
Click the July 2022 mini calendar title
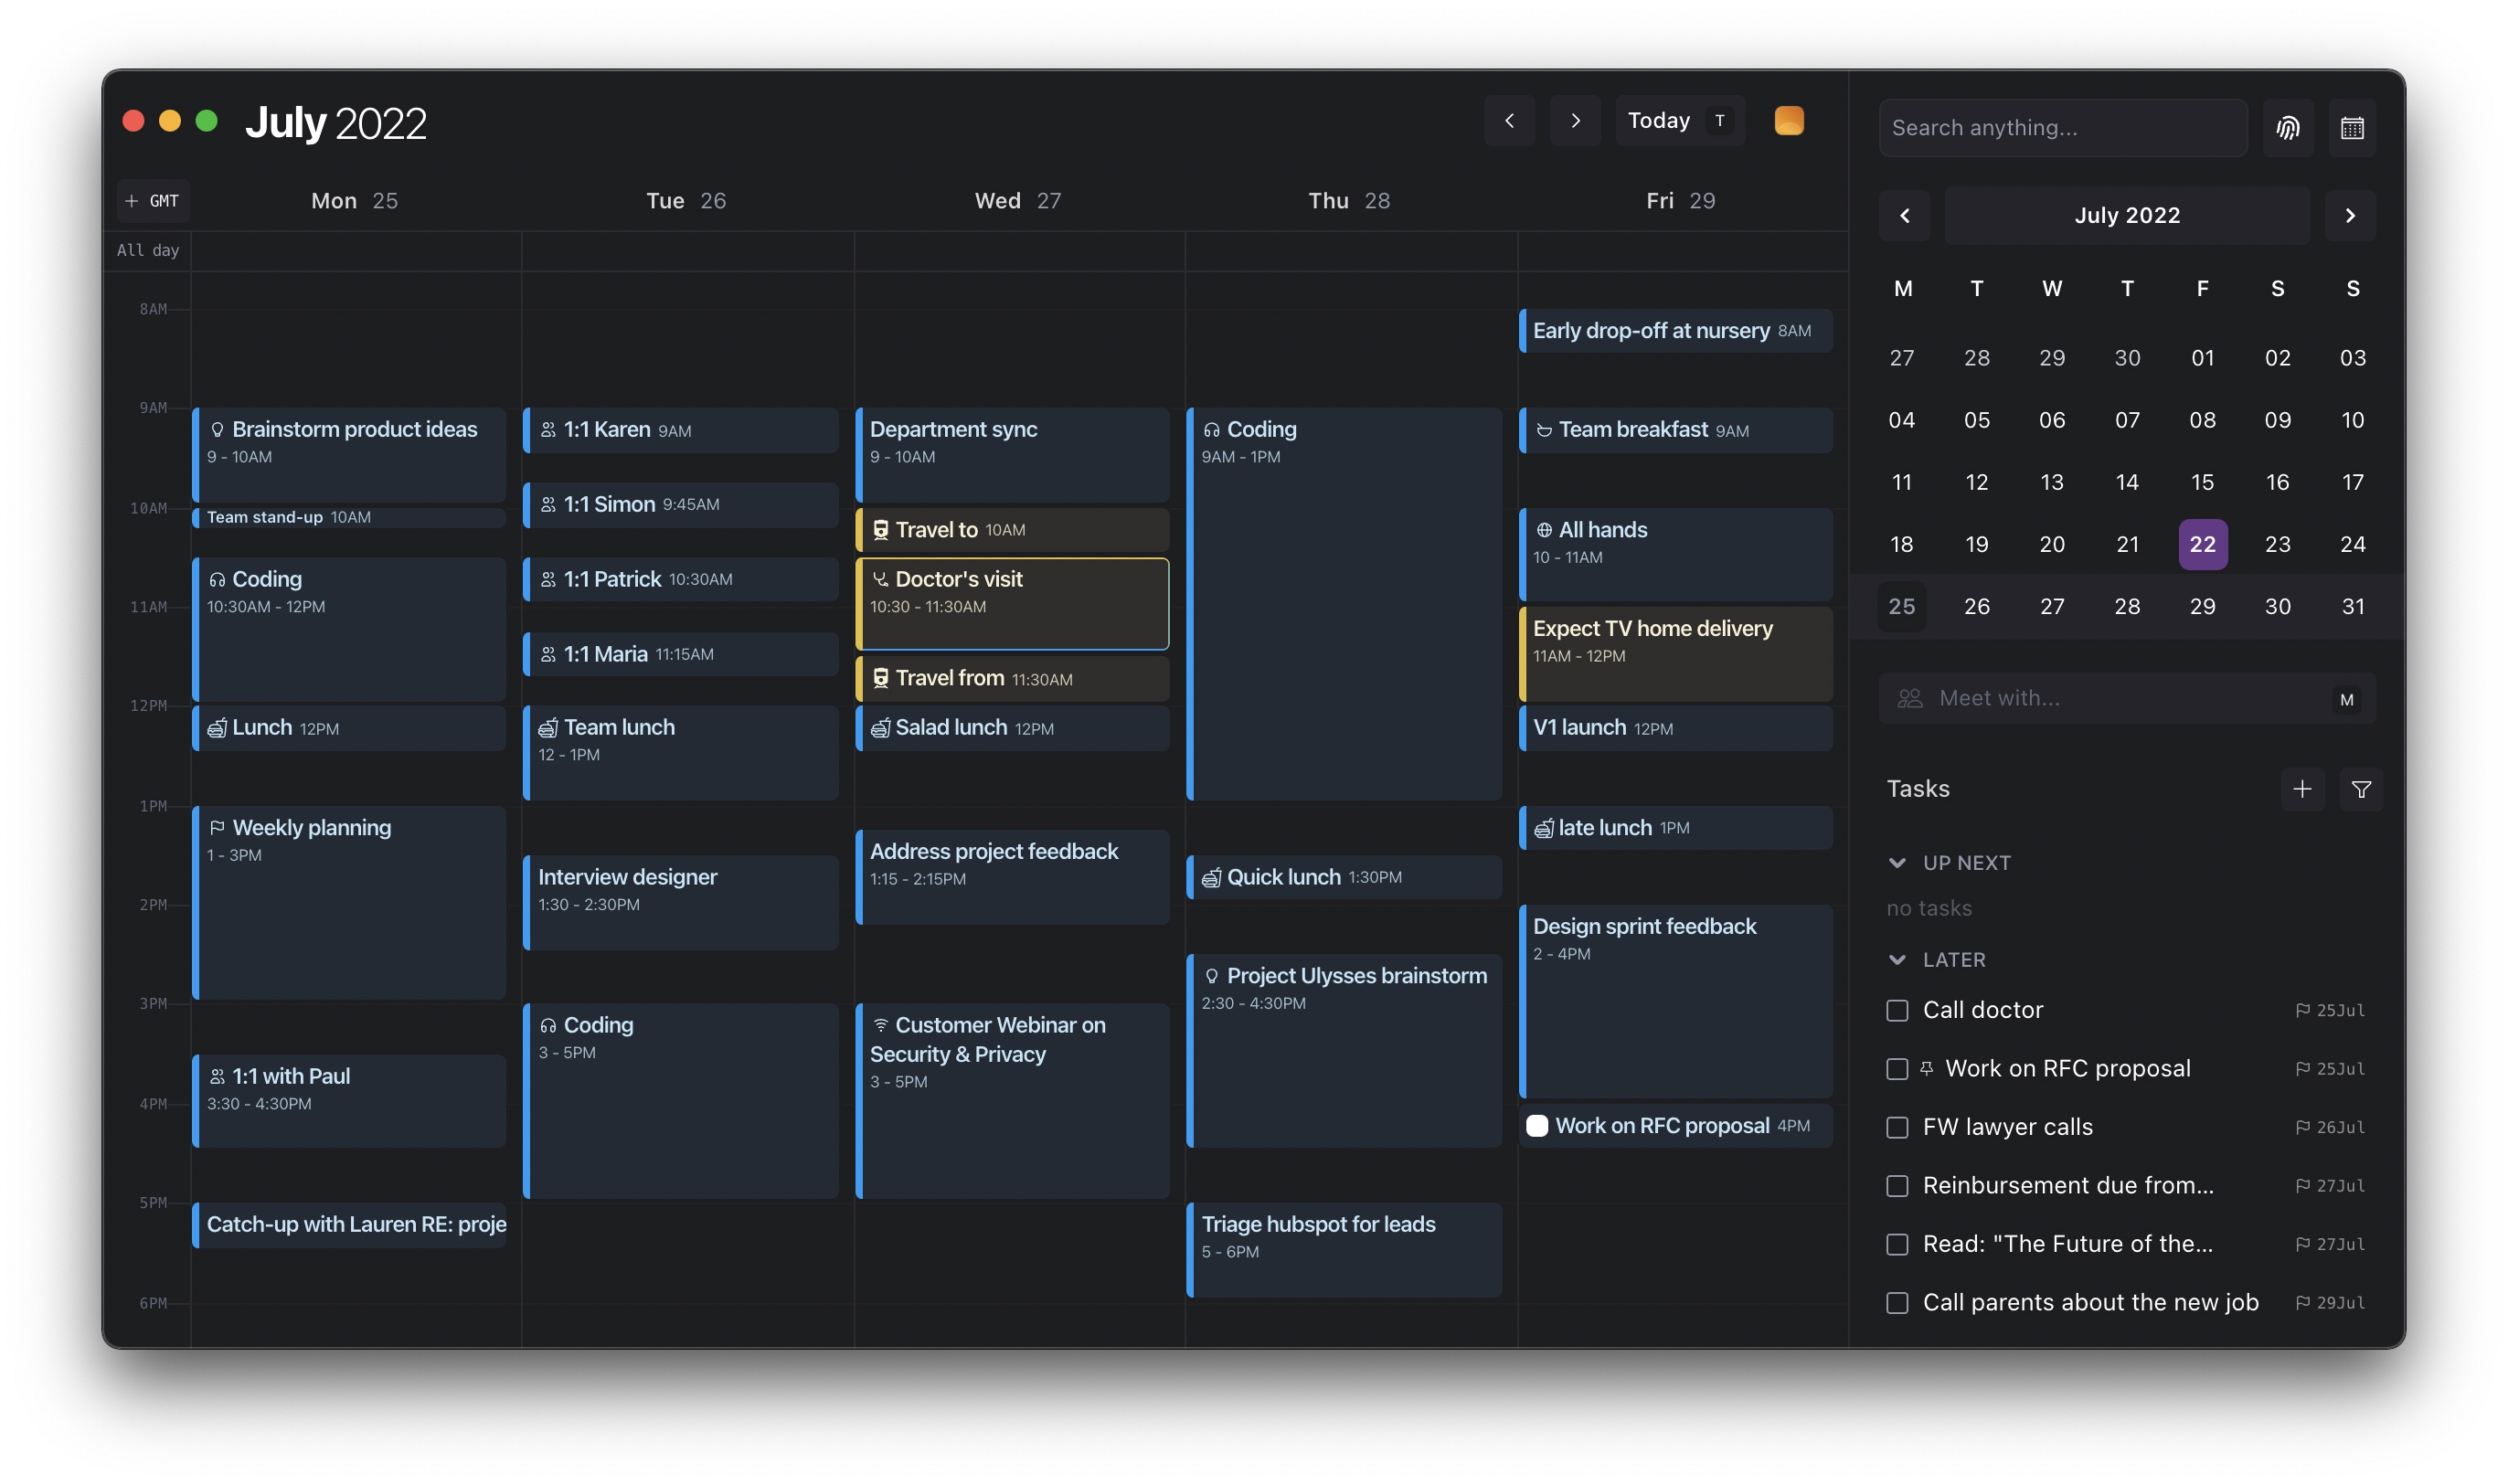tap(2126, 215)
